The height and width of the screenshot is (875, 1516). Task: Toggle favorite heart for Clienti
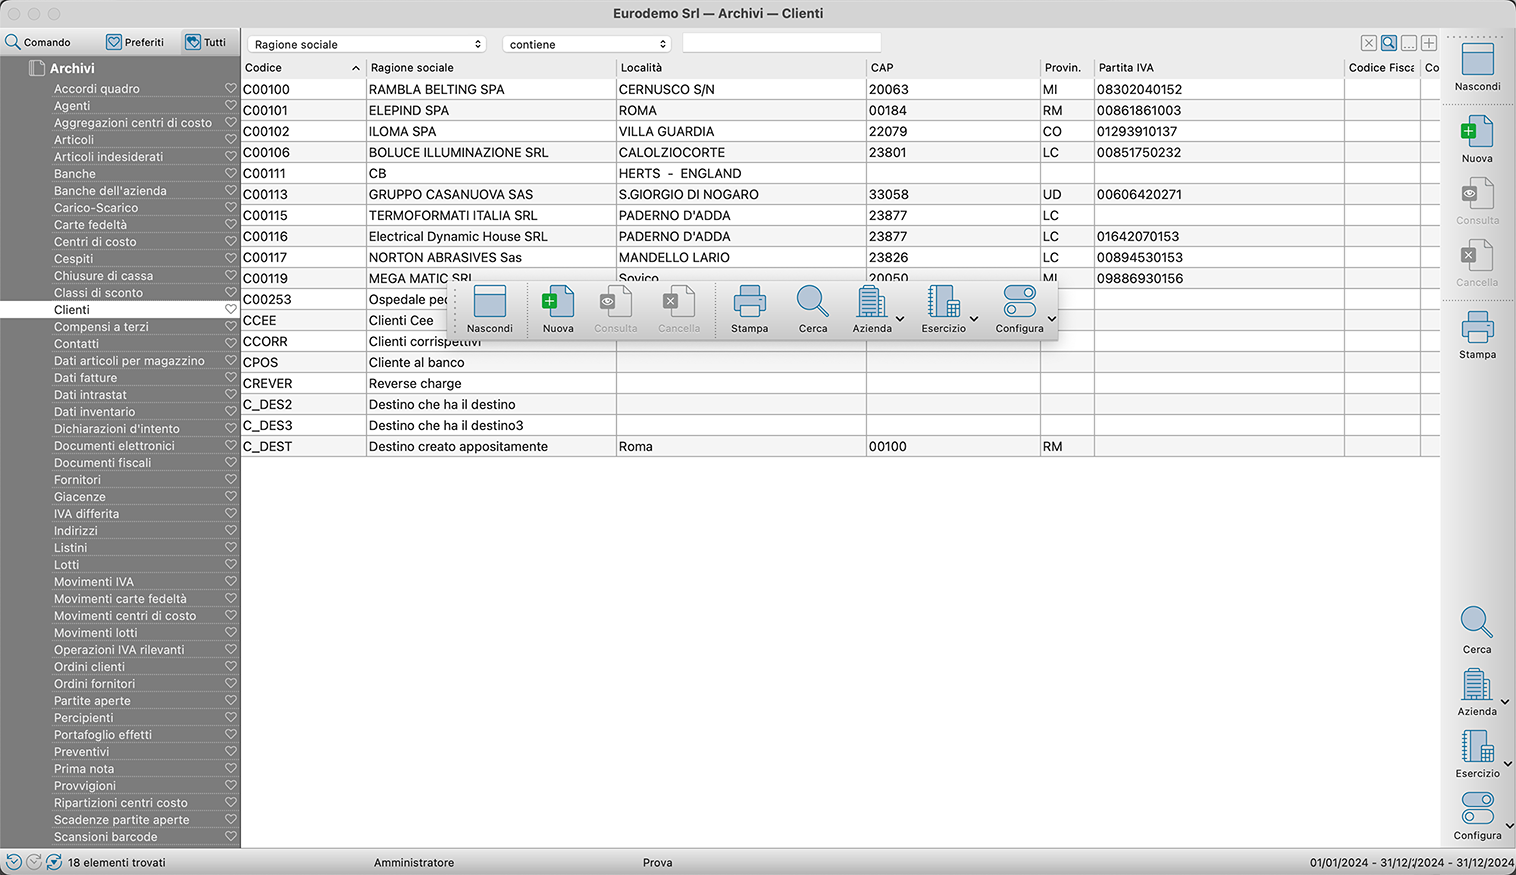[231, 310]
